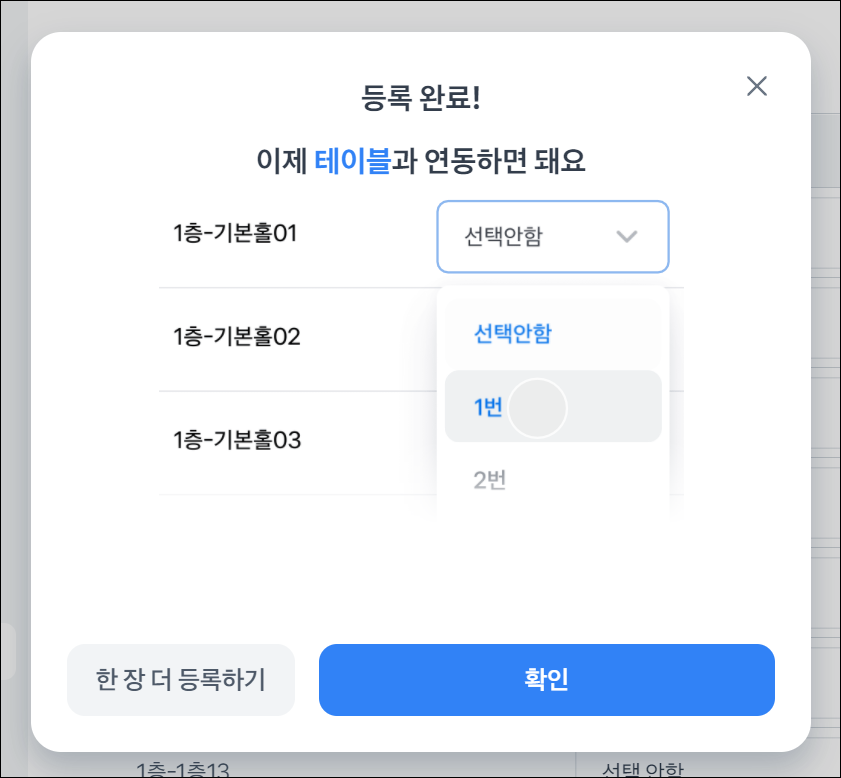
Task: Click the 1층-기본홀03 row label
Action: [236, 440]
